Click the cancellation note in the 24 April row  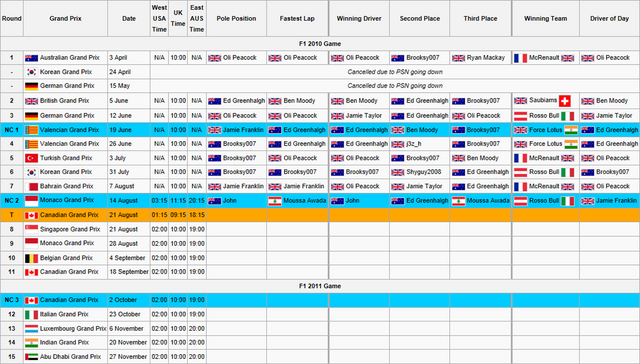pyautogui.click(x=395, y=72)
